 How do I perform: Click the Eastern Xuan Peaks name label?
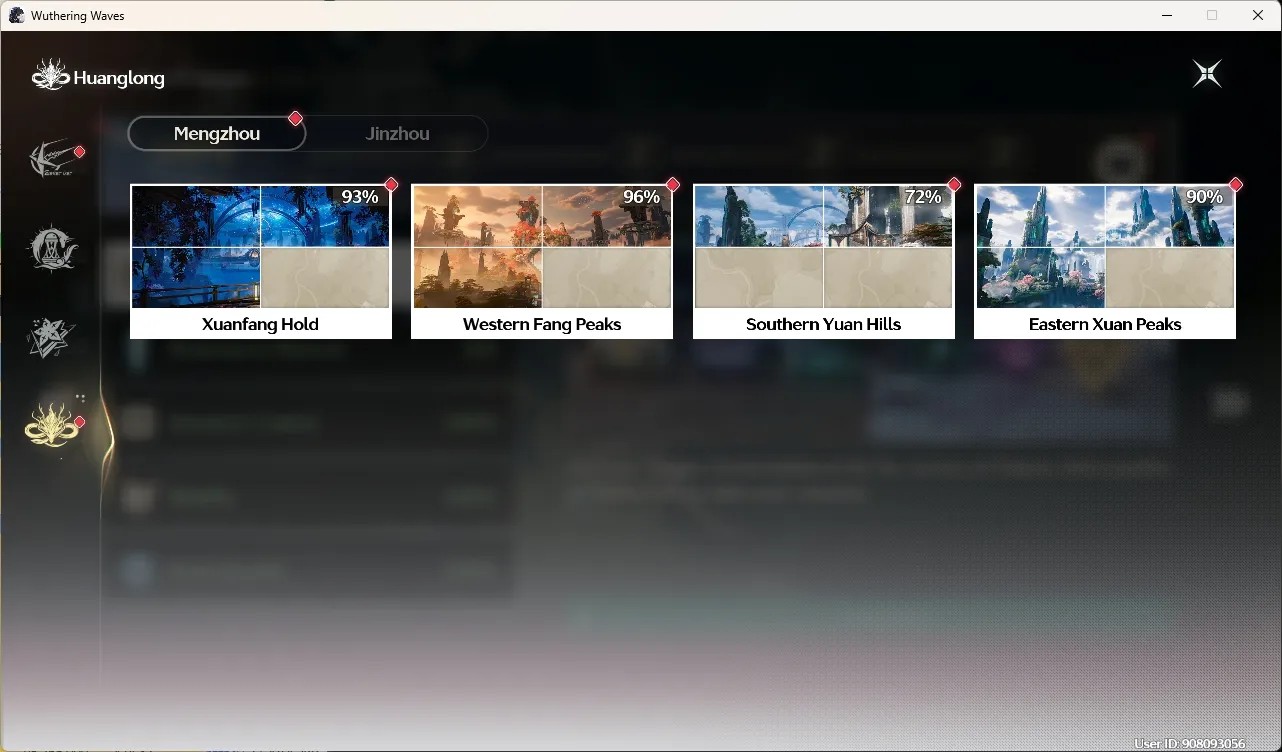[x=1105, y=324]
